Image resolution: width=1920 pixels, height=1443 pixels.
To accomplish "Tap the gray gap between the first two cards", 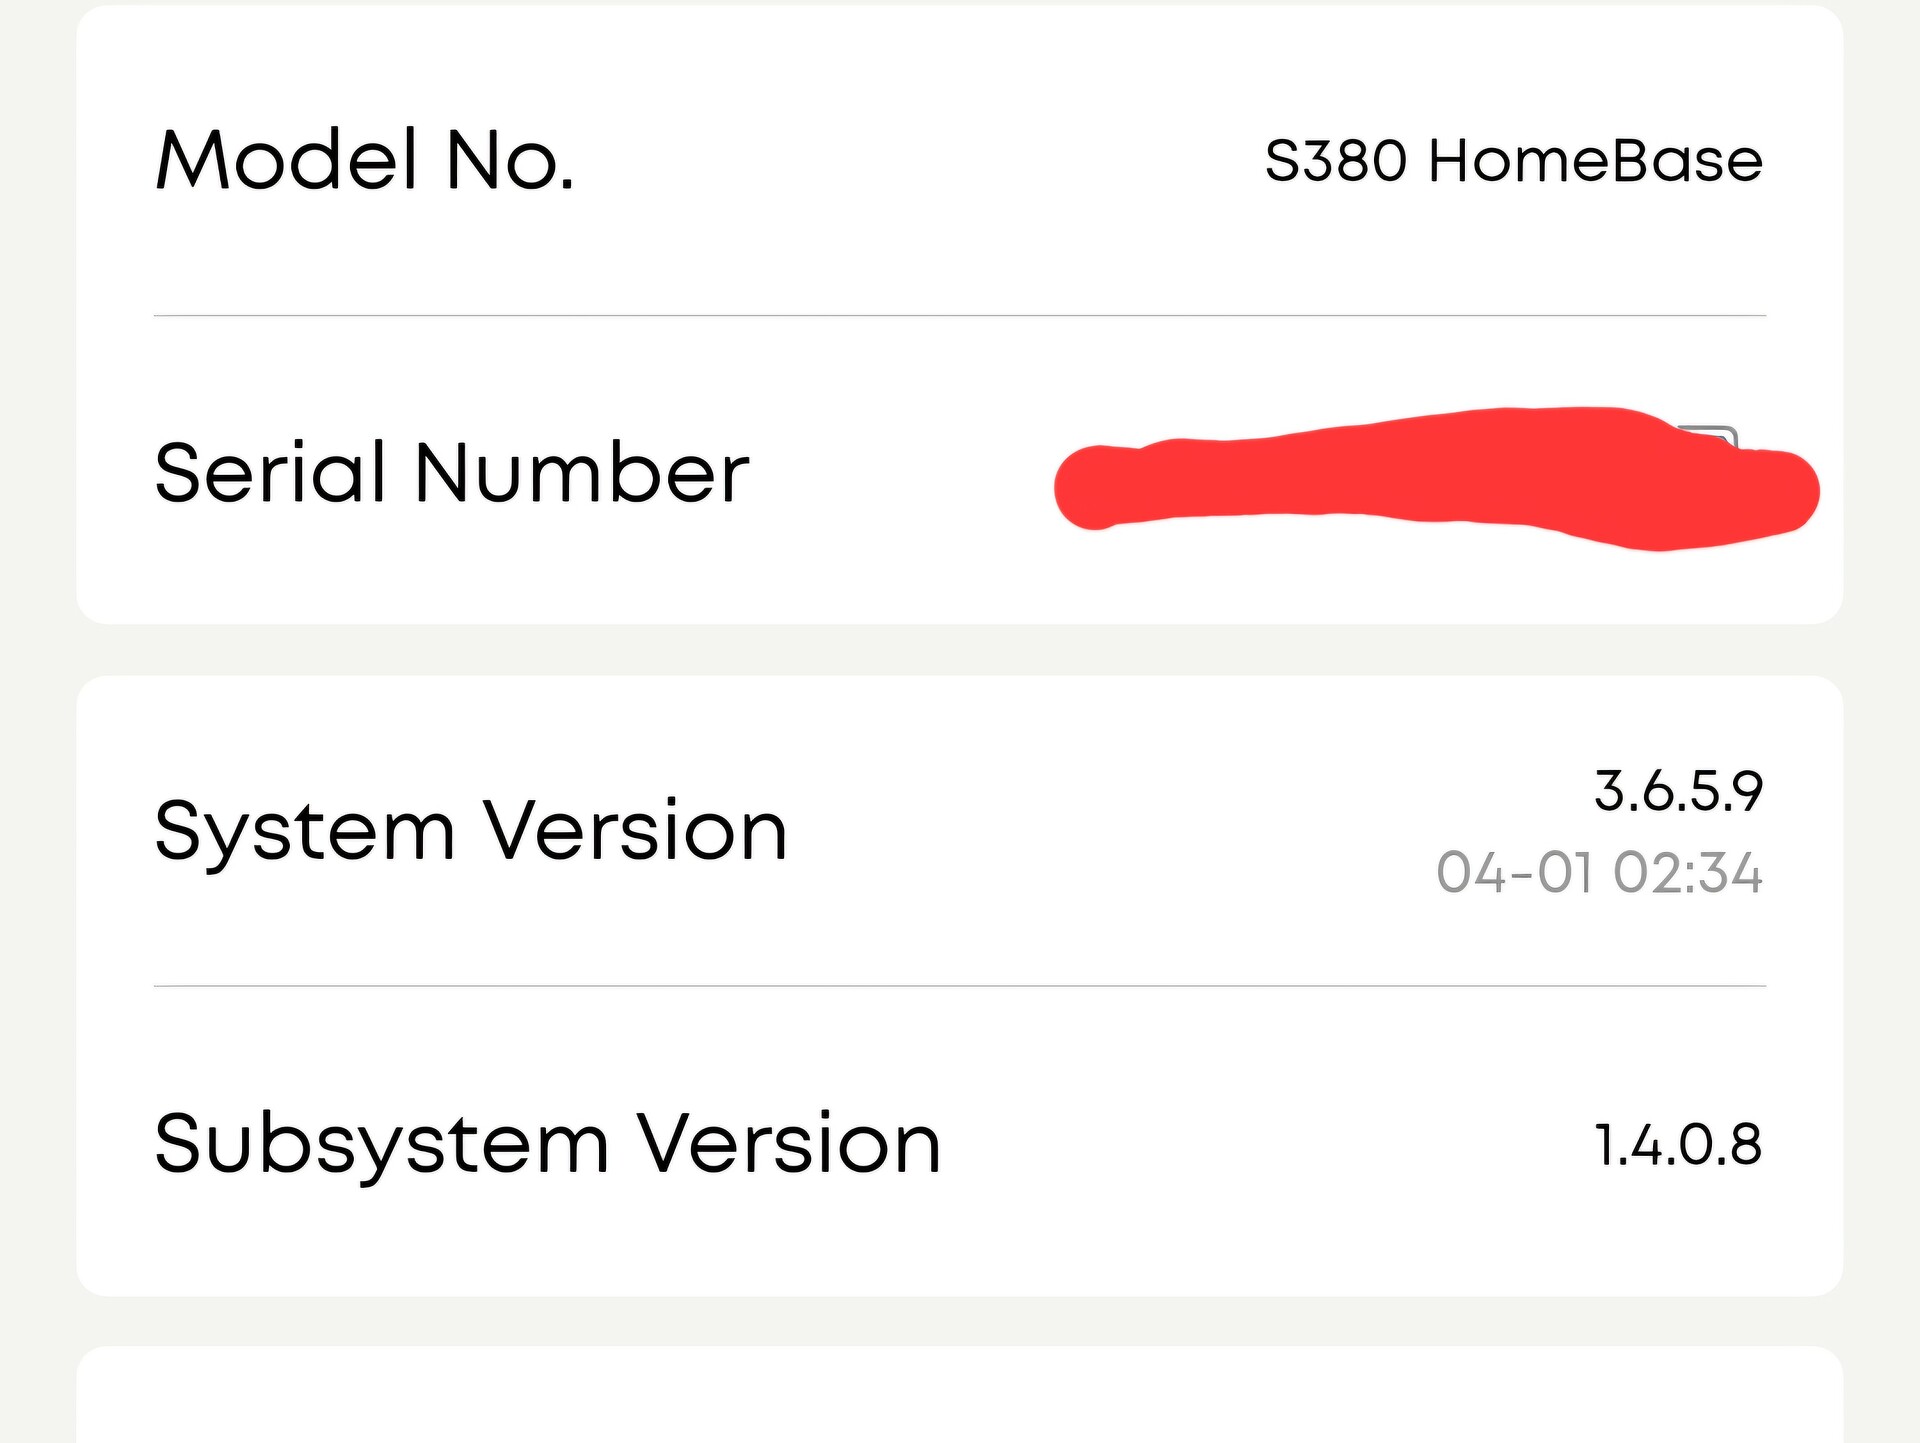I will [960, 650].
